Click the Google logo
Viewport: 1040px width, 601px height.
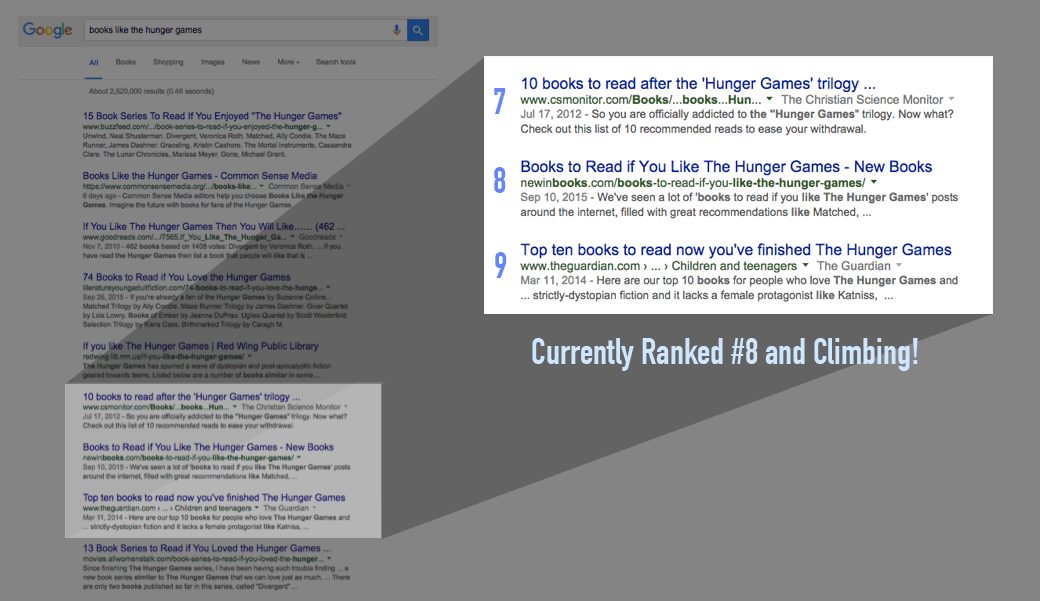click(47, 30)
